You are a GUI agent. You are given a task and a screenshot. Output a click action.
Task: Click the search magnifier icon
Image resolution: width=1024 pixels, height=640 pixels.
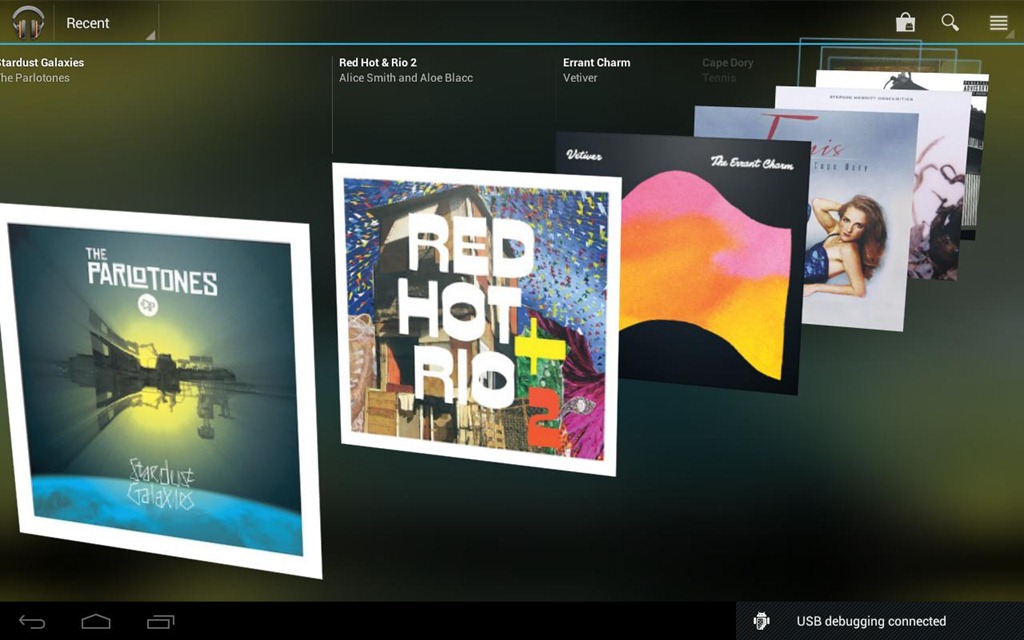click(x=950, y=22)
